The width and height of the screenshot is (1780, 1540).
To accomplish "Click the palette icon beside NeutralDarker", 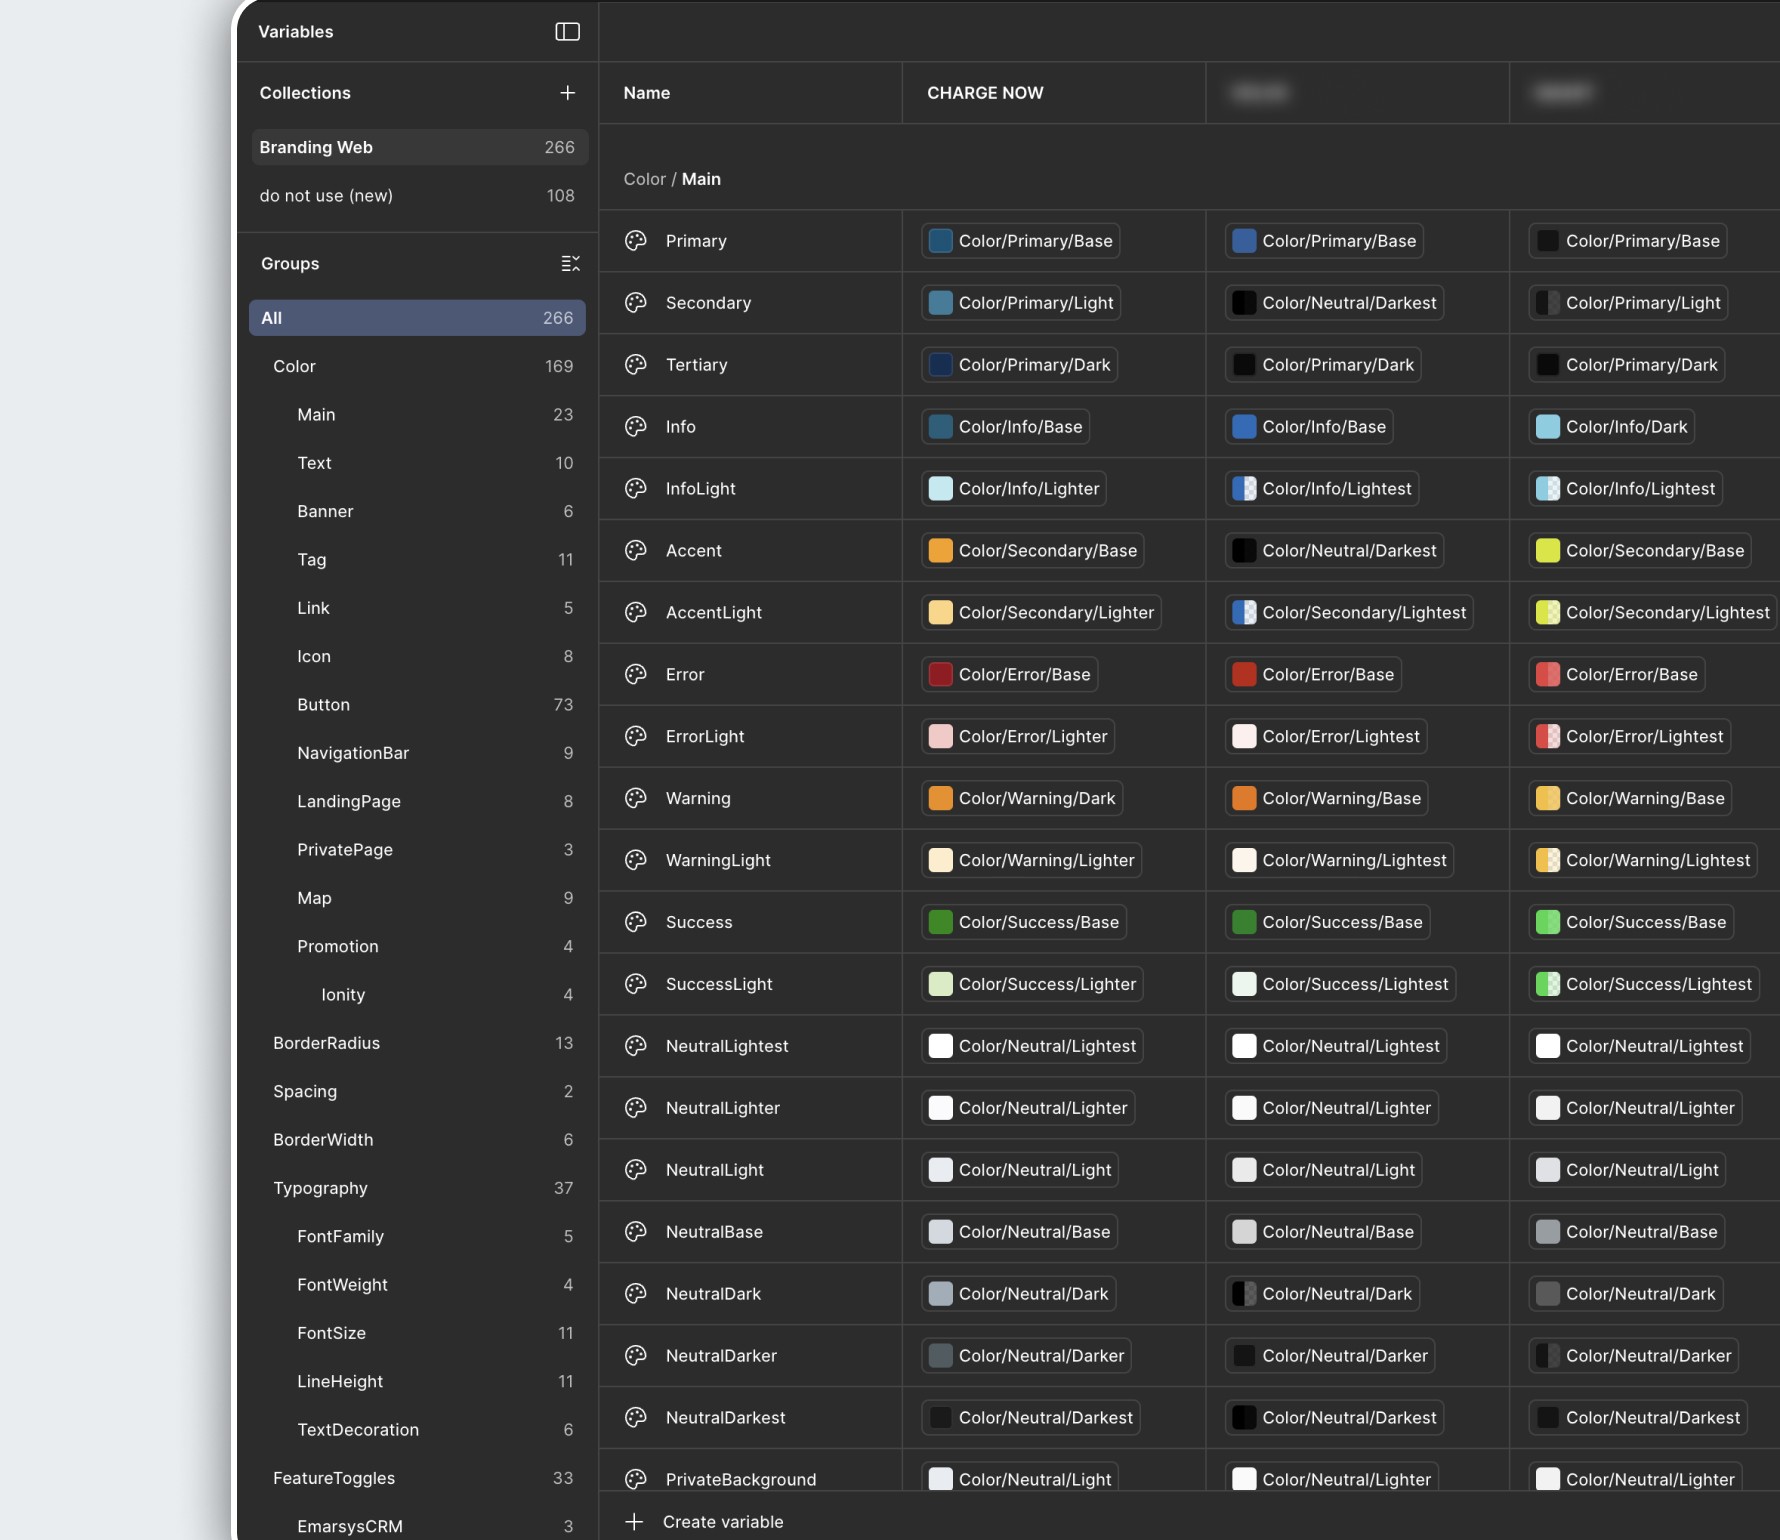I will tap(636, 1357).
